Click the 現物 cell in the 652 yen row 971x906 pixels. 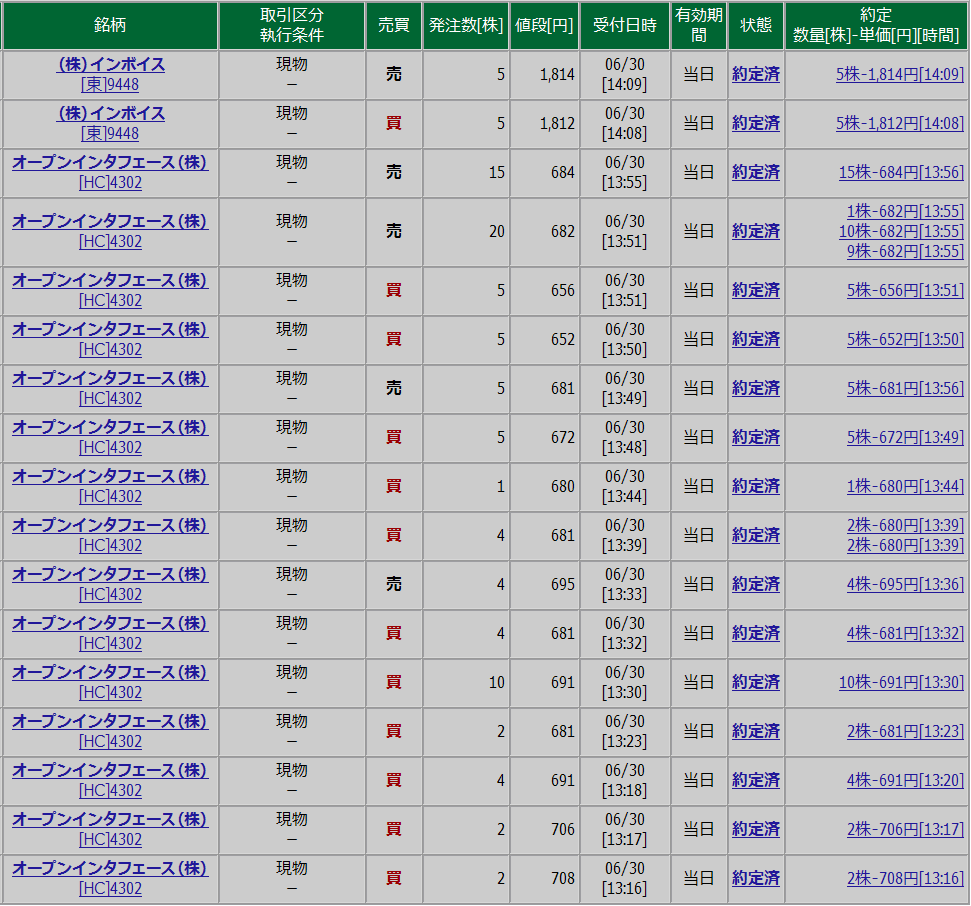tap(292, 339)
